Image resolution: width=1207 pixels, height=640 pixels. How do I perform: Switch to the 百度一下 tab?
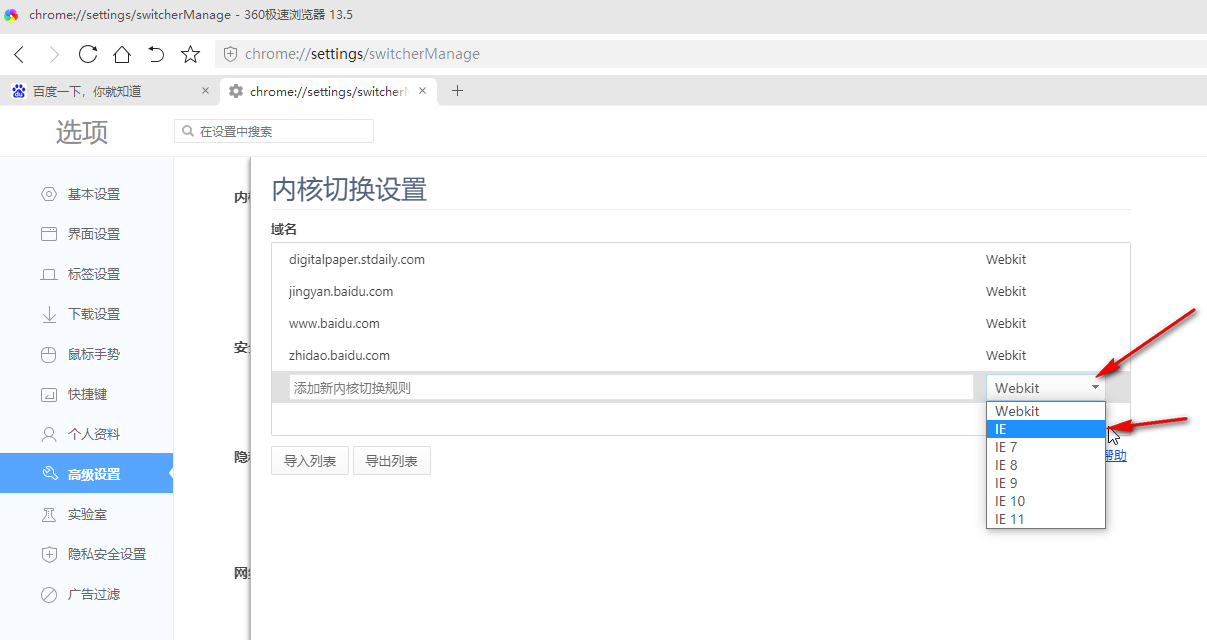pyautogui.click(x=100, y=90)
